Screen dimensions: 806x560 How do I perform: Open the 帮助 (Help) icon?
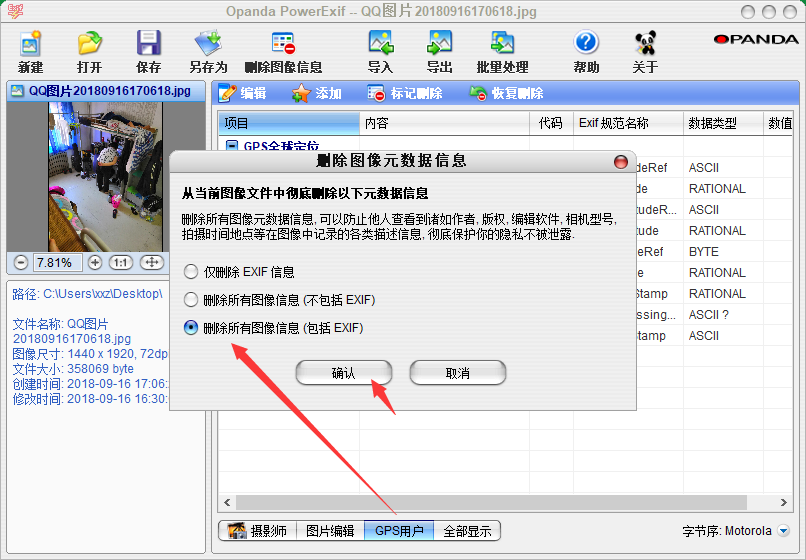[x=586, y=43]
